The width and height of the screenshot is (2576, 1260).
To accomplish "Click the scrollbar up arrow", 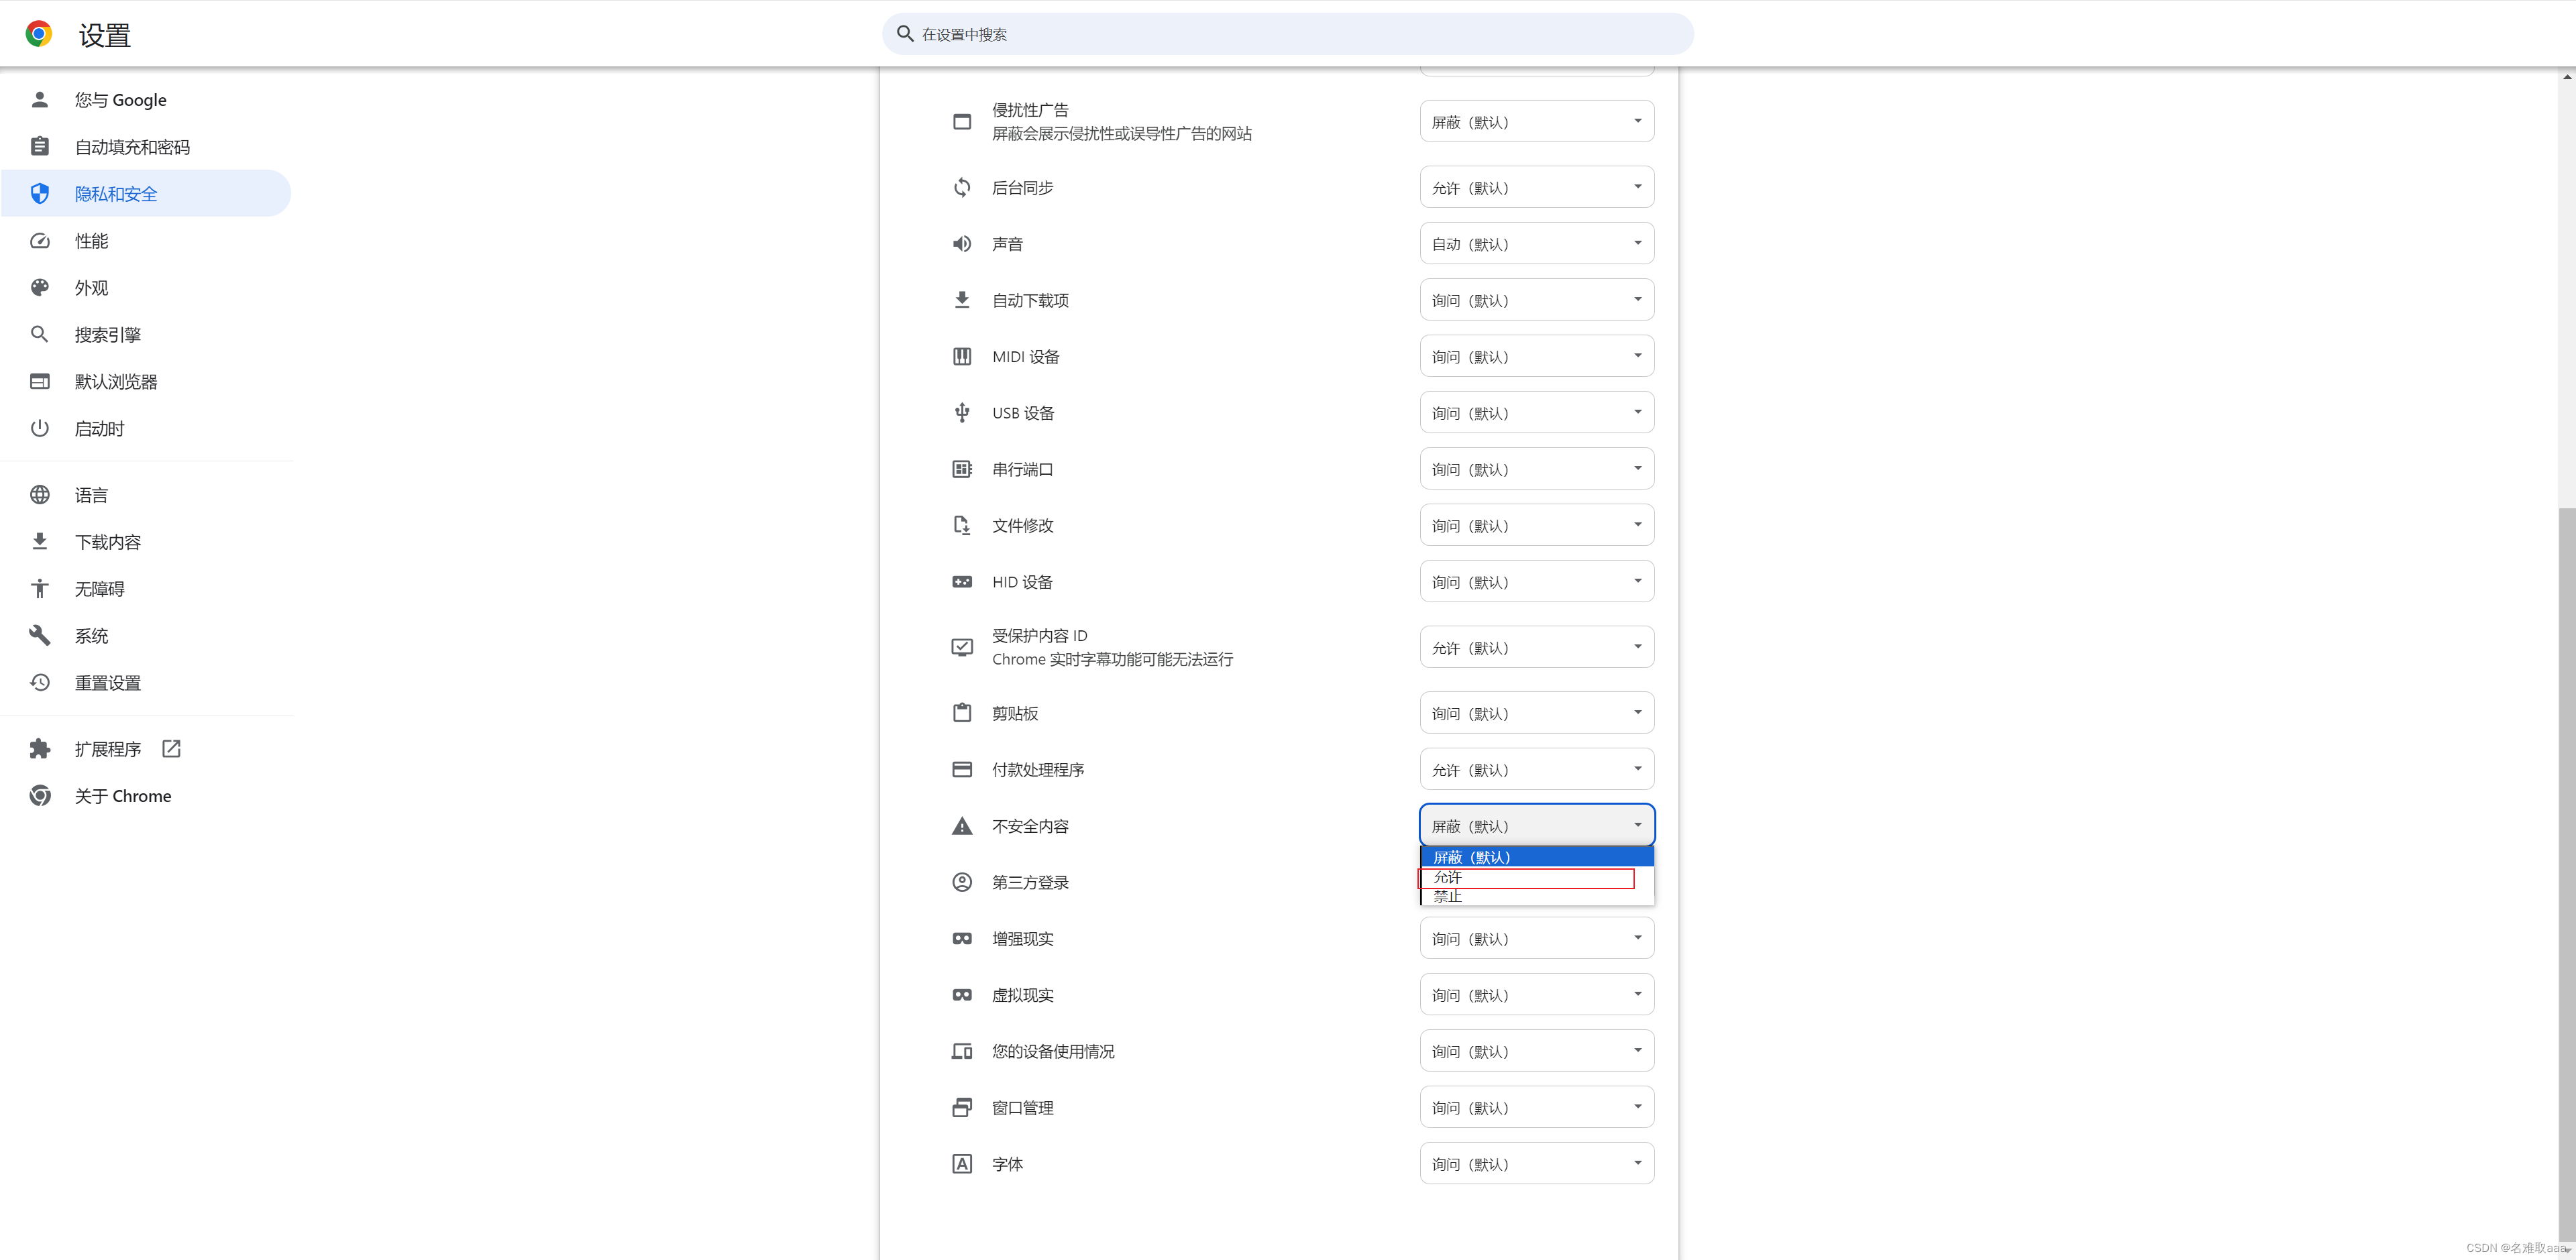I will coord(2567,76).
